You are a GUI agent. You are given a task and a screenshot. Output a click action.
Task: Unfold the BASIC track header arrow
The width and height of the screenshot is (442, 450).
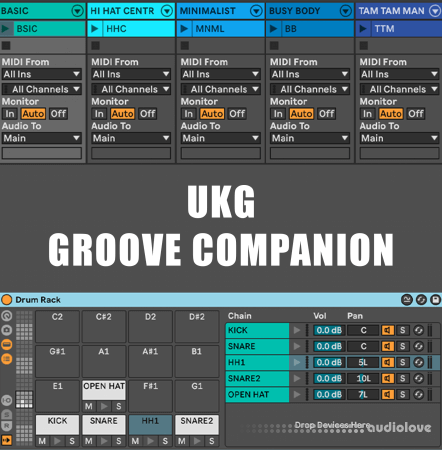click(x=77, y=11)
